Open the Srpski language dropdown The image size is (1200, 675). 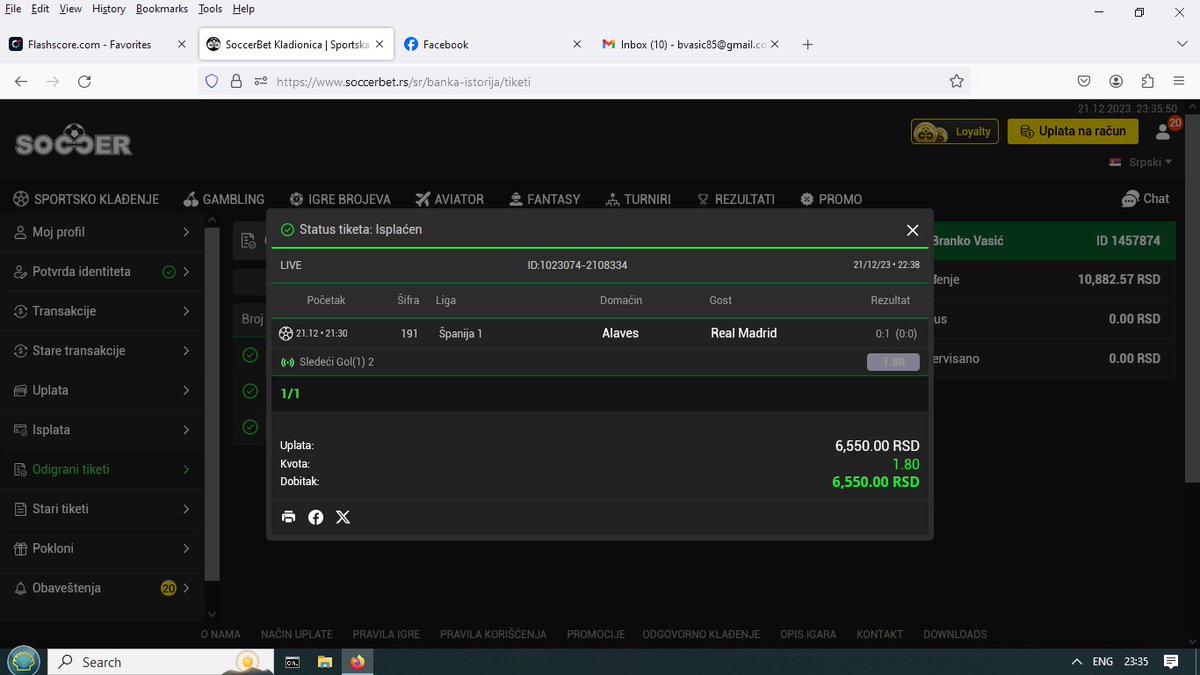point(1140,162)
